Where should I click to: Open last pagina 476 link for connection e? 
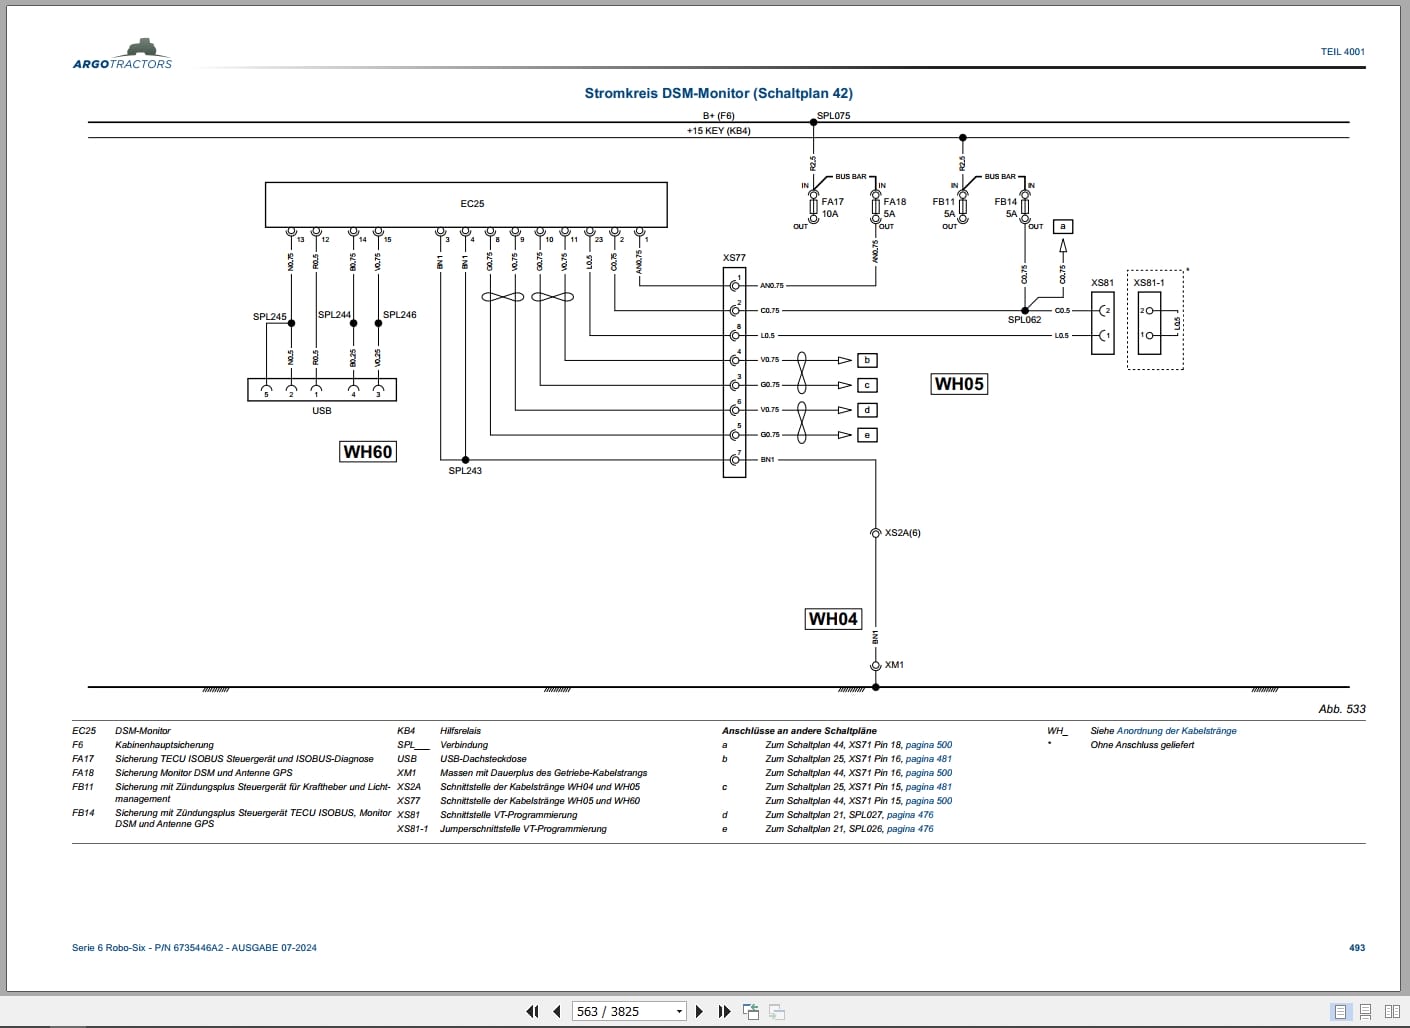[910, 829]
